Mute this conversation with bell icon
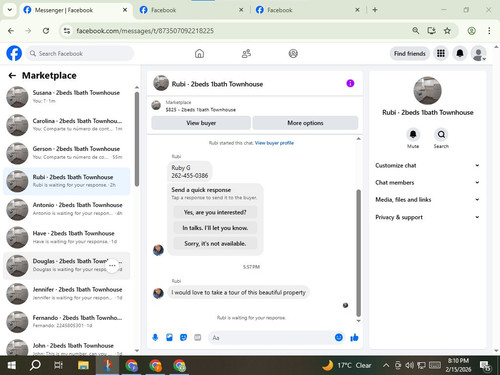 [x=413, y=134]
